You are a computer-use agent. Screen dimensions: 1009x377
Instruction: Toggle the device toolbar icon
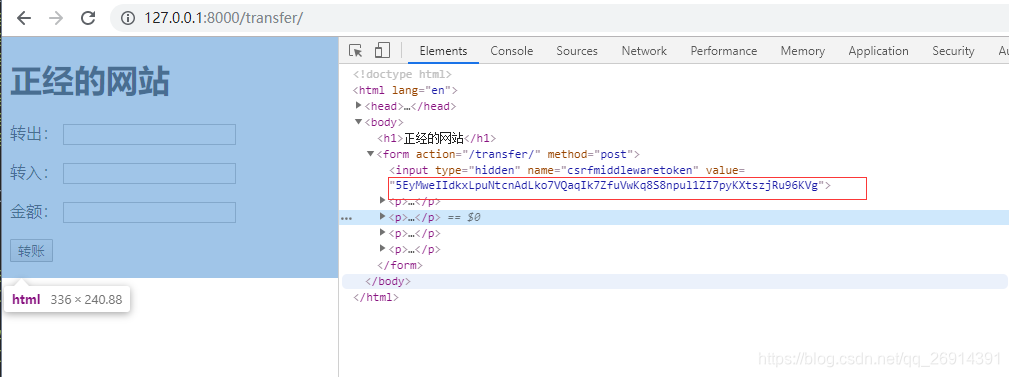point(382,51)
